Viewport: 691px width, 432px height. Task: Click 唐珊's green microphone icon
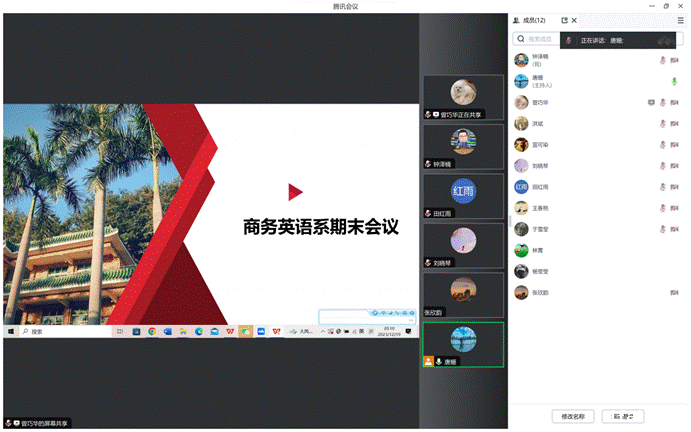[674, 81]
